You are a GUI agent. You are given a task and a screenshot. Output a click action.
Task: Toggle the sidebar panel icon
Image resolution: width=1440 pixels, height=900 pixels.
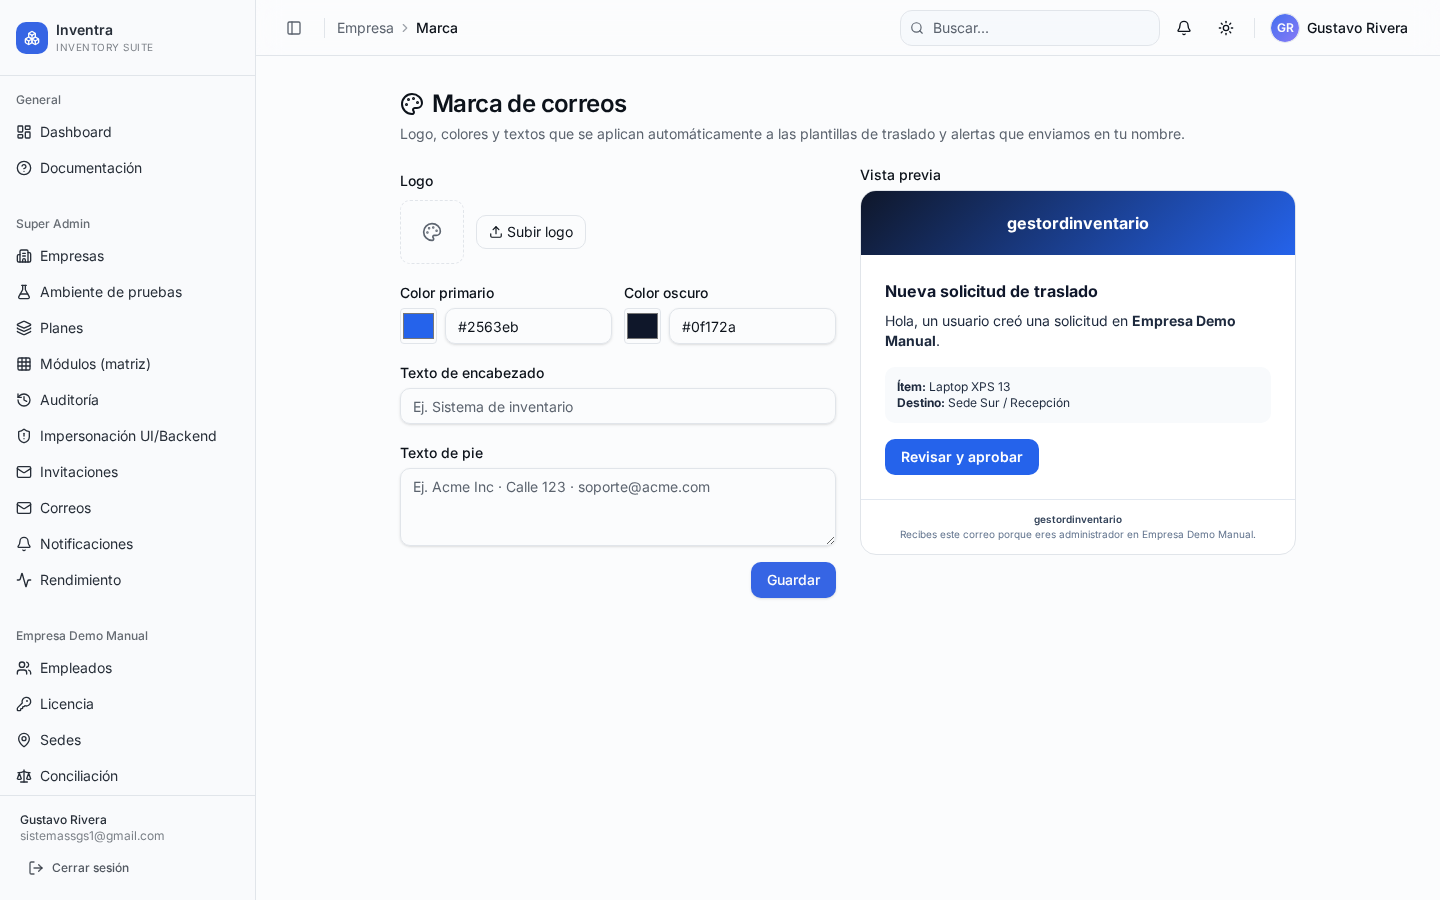tap(294, 28)
